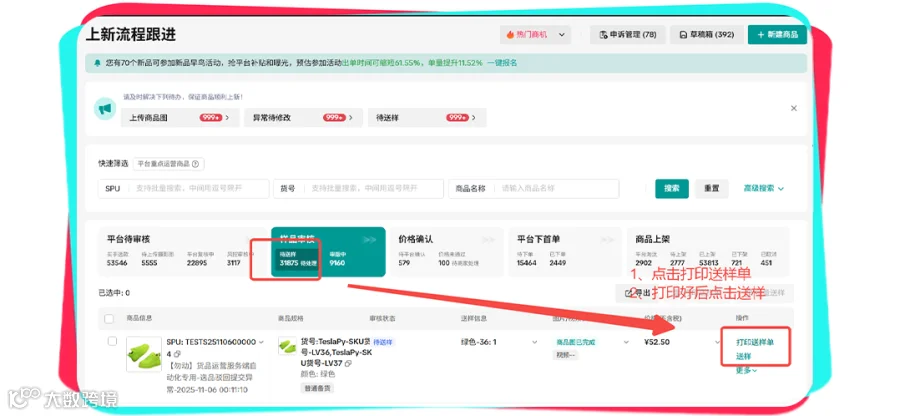Click the green shoe product thumbnail
900x416 pixels.
143,354
